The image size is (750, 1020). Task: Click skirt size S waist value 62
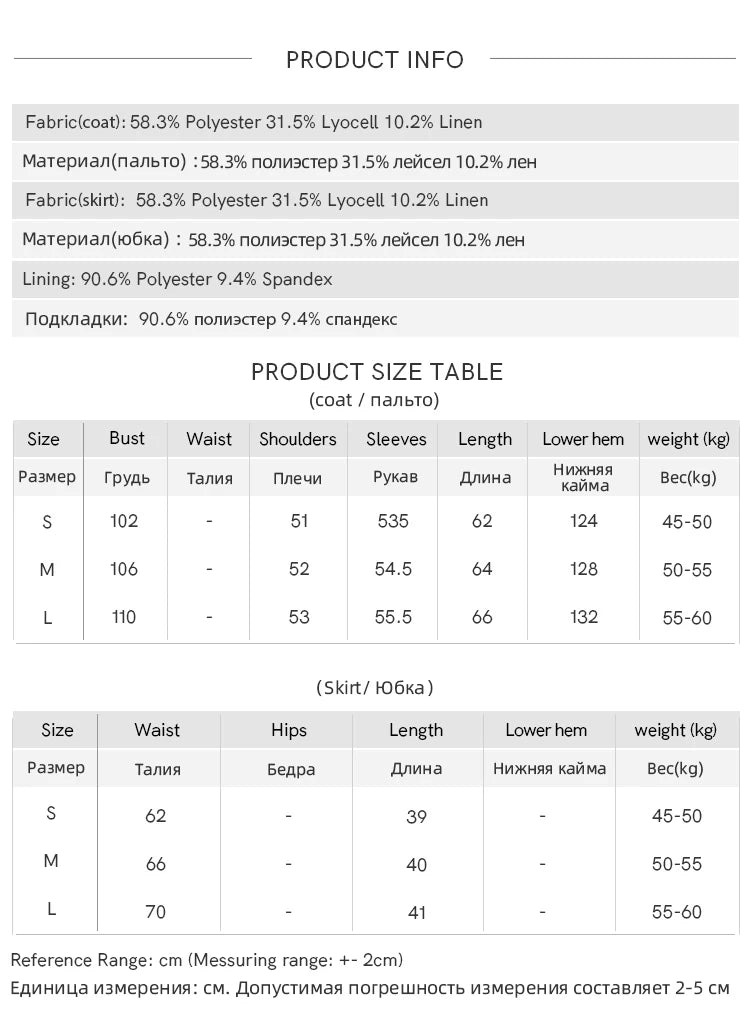(155, 816)
